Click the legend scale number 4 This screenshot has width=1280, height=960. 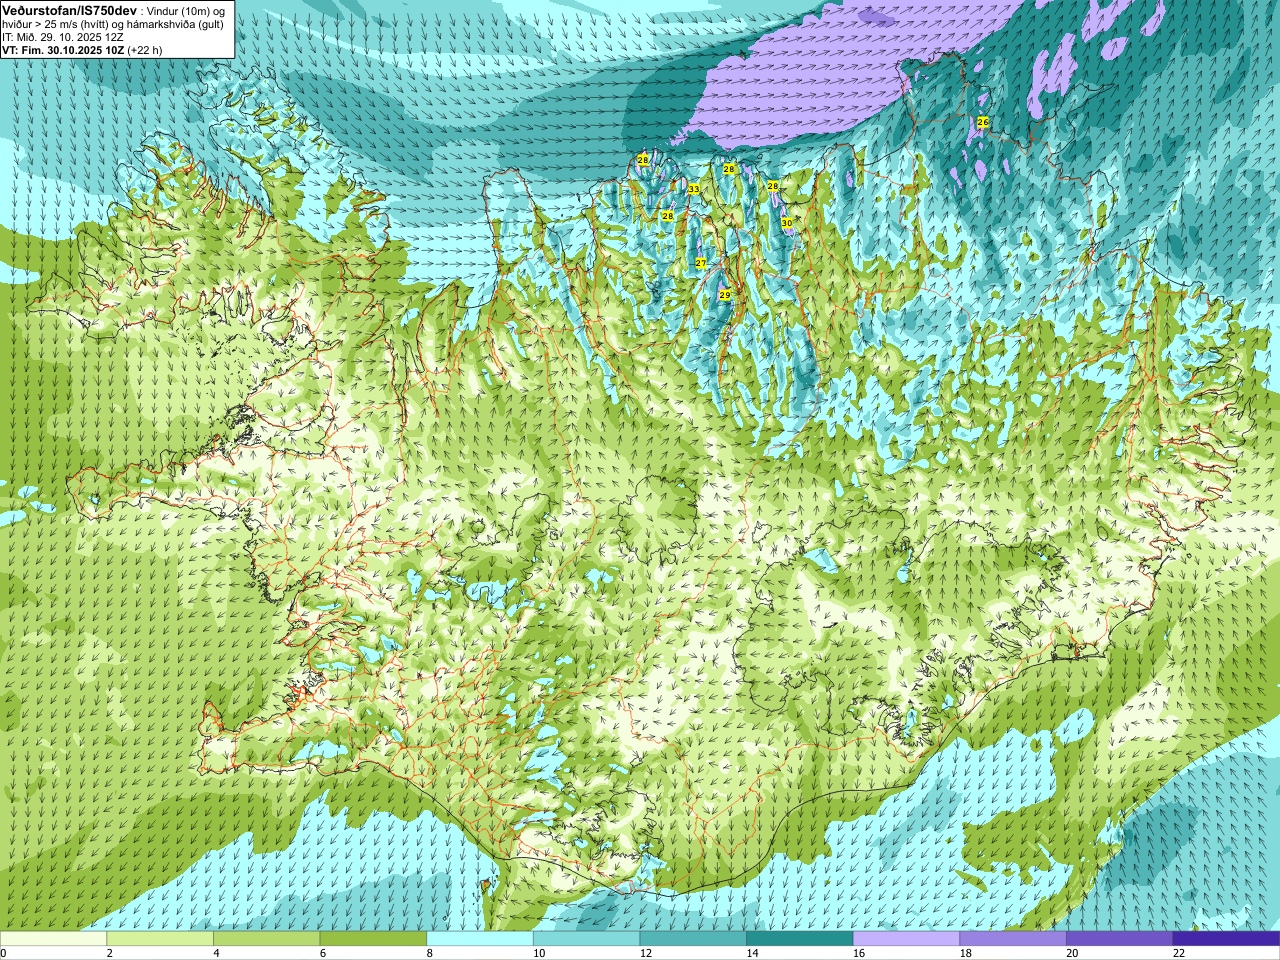click(216, 953)
